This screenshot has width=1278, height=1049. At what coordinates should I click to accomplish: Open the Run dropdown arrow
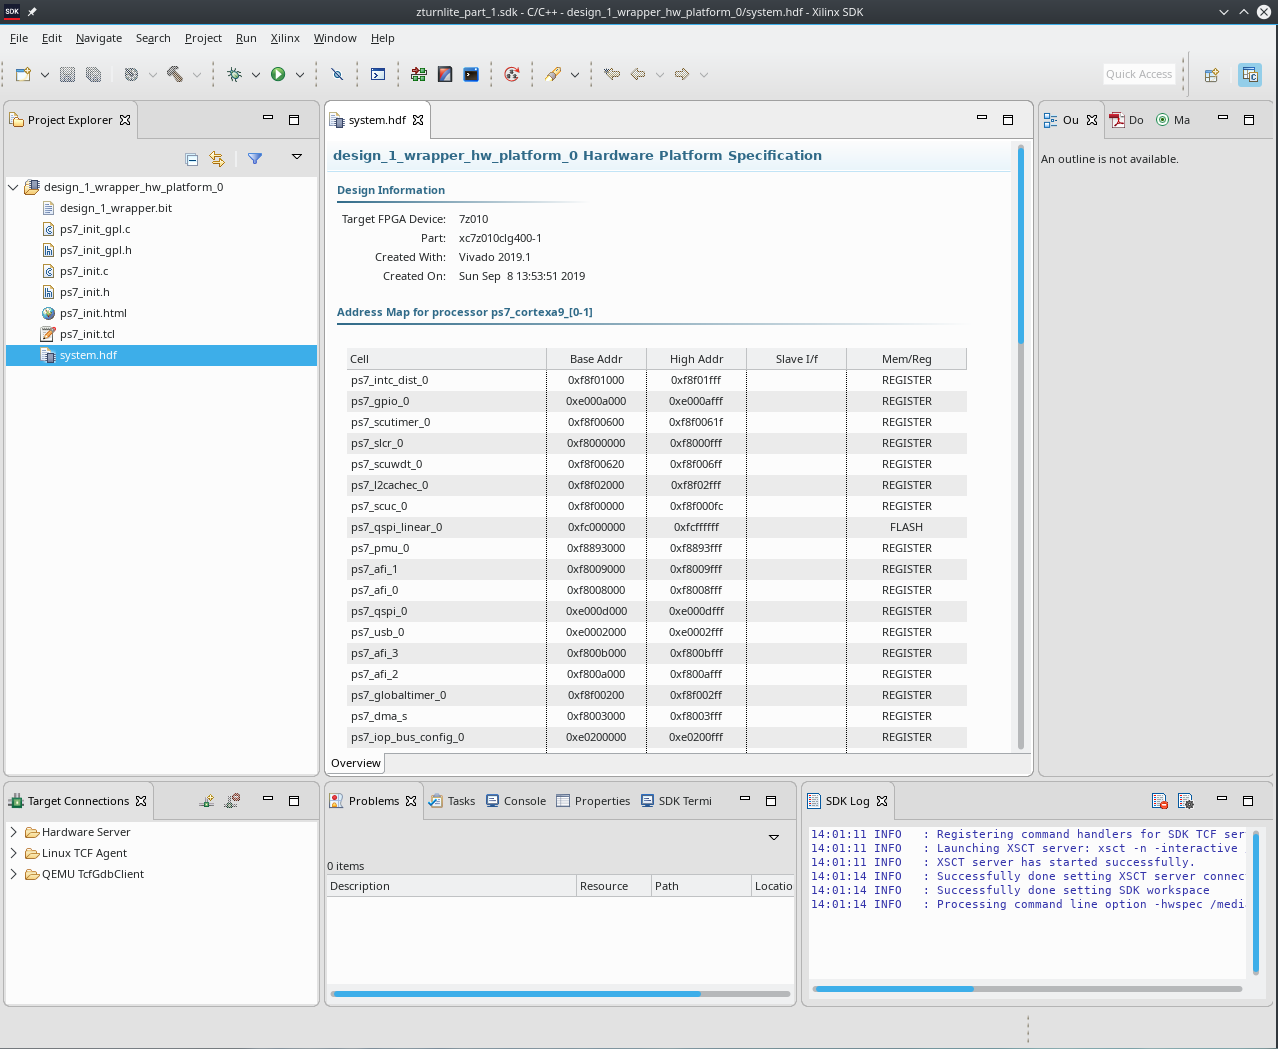(300, 75)
